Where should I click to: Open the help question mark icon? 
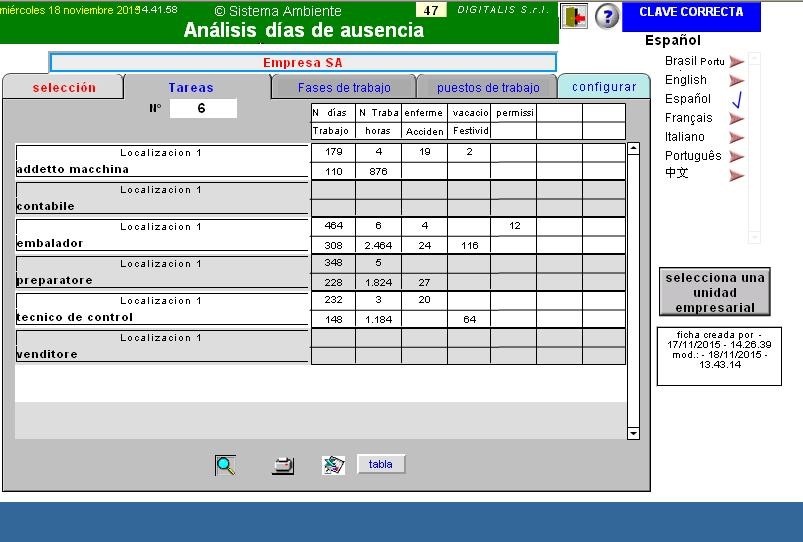click(607, 16)
